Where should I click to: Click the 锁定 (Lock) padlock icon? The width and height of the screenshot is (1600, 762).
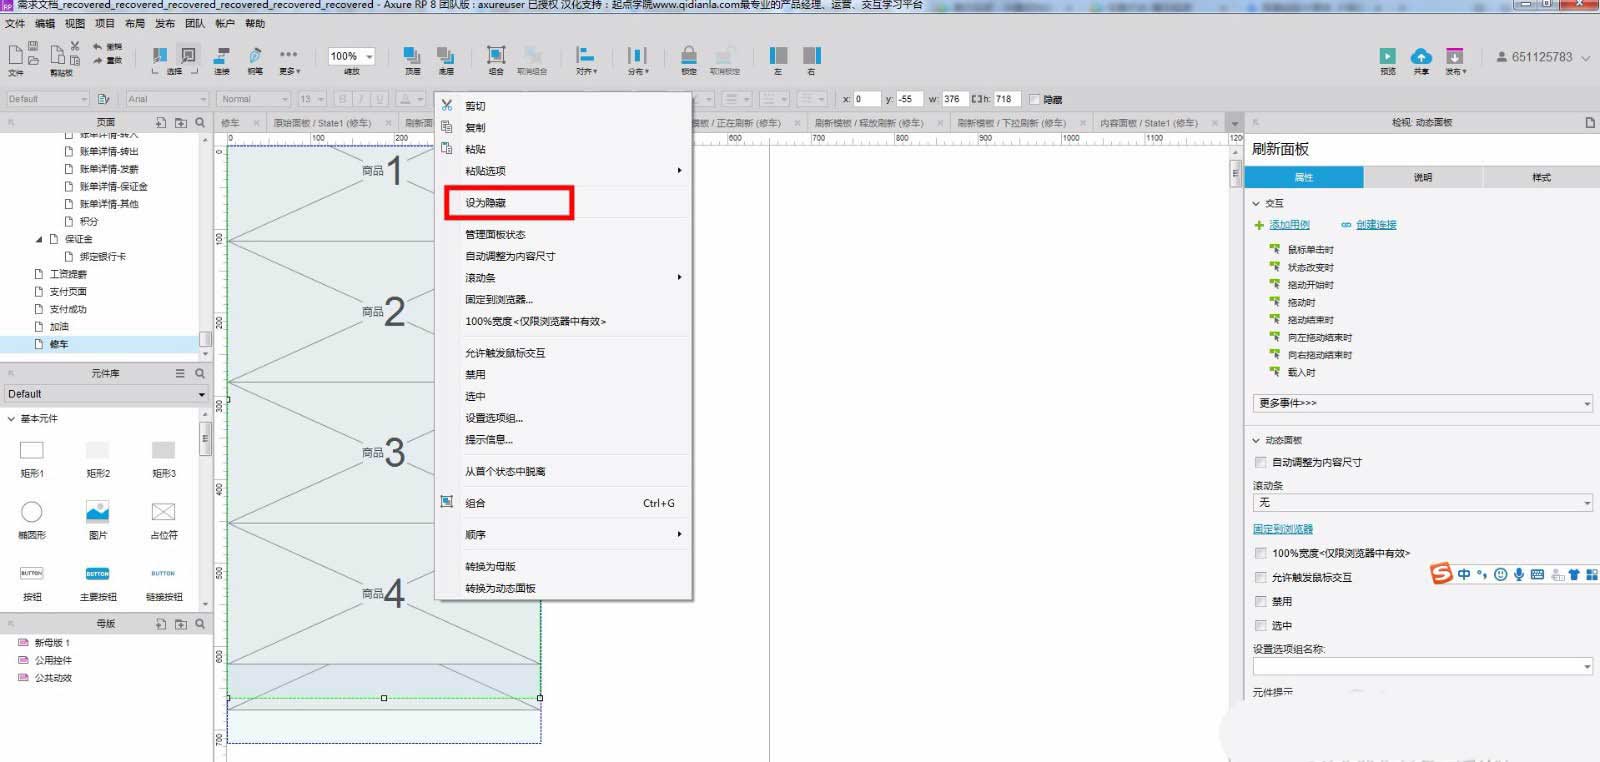click(689, 56)
